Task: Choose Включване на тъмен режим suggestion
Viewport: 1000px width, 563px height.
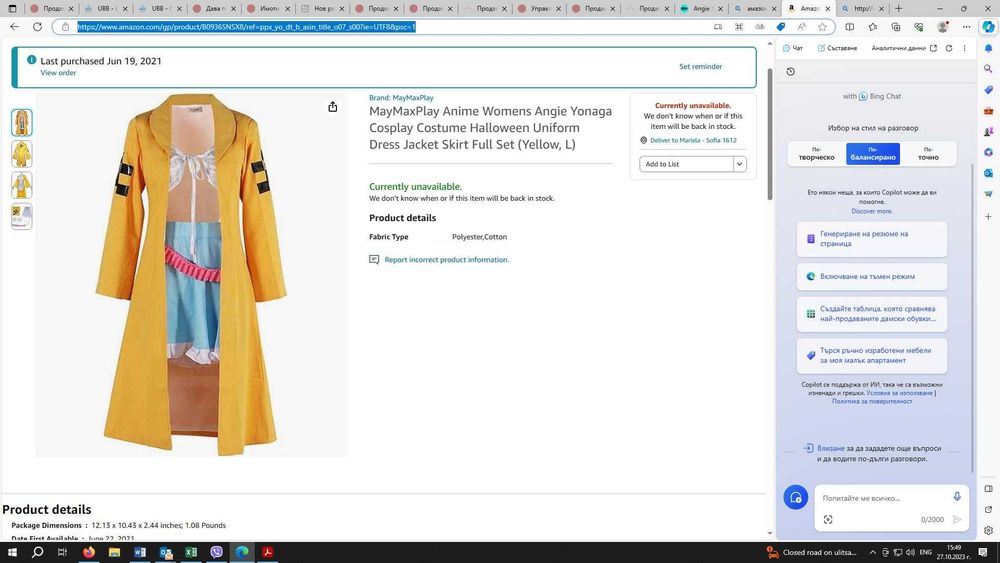Action: pyautogui.click(x=872, y=276)
